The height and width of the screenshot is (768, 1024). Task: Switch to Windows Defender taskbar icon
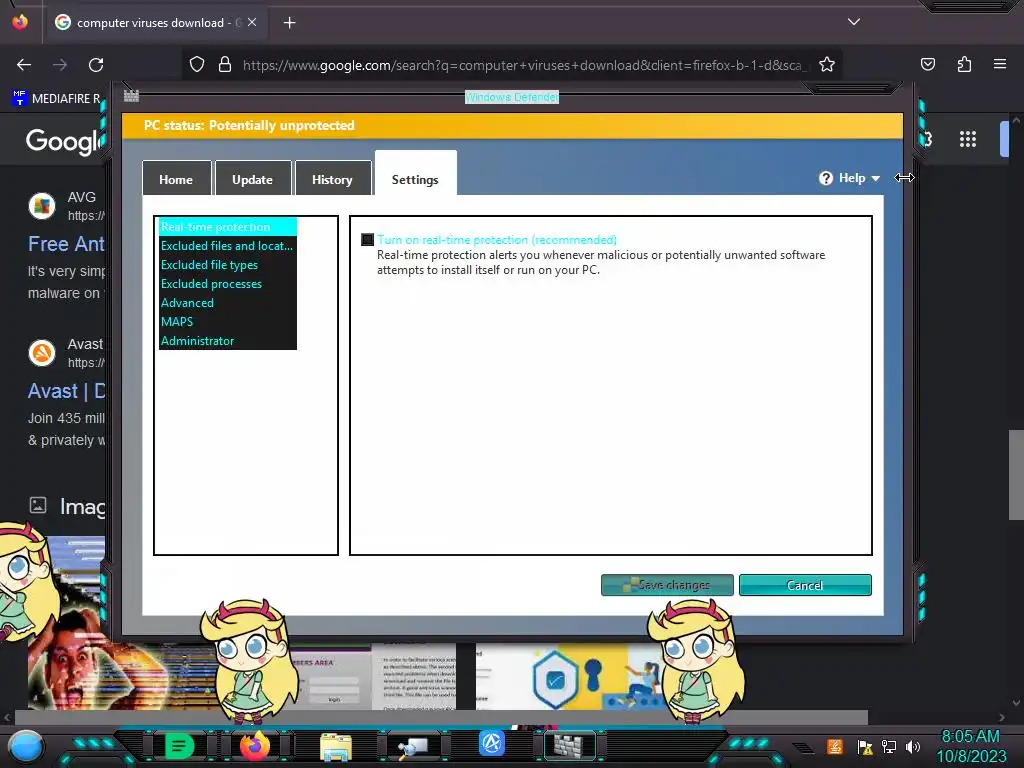[569, 746]
